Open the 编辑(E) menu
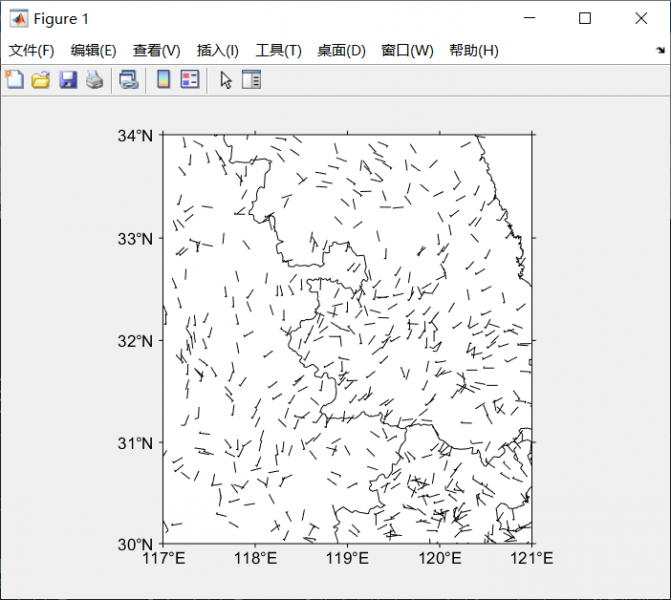671x600 pixels. [x=93, y=51]
